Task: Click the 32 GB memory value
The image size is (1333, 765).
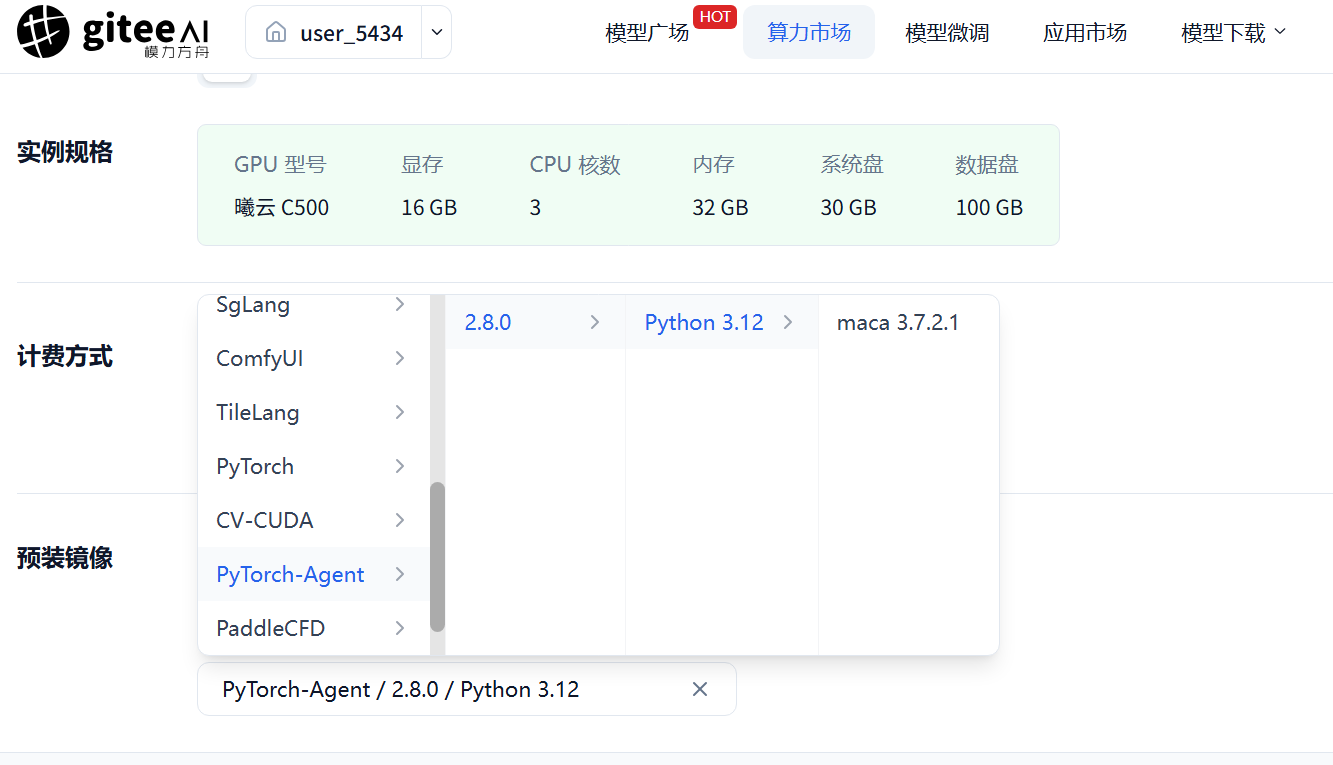Action: [720, 208]
